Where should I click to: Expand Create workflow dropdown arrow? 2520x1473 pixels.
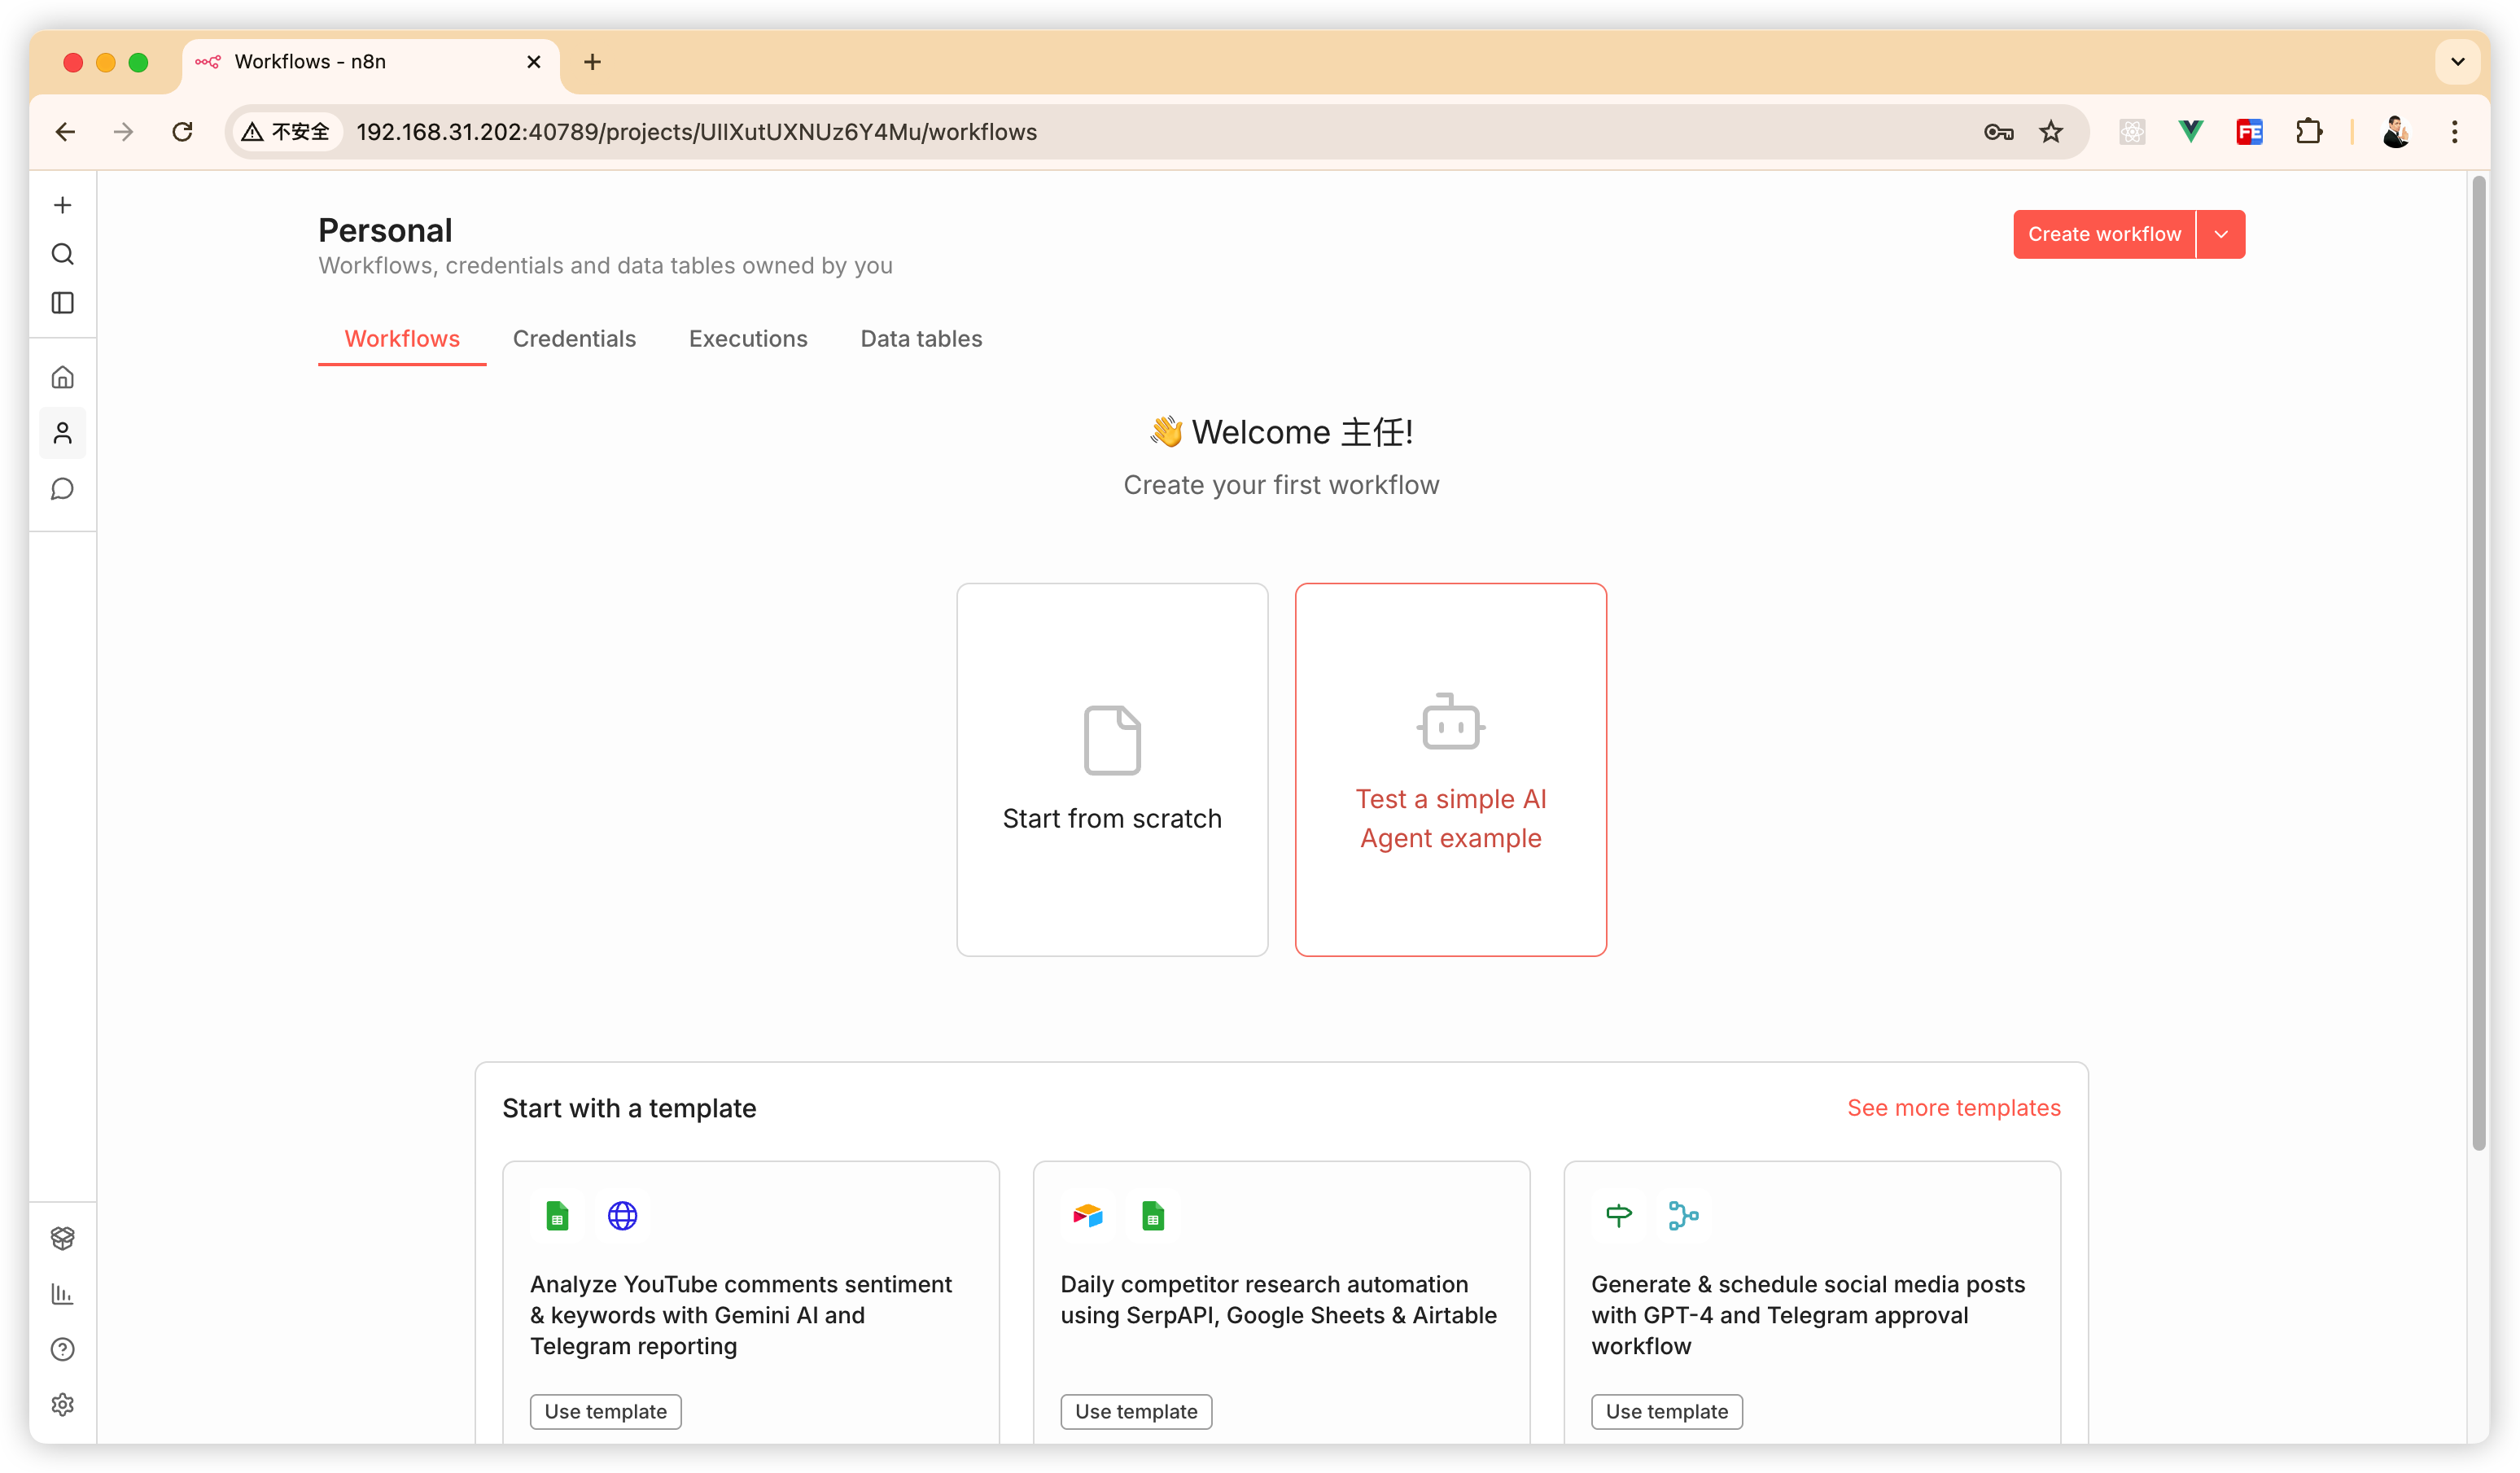2220,234
